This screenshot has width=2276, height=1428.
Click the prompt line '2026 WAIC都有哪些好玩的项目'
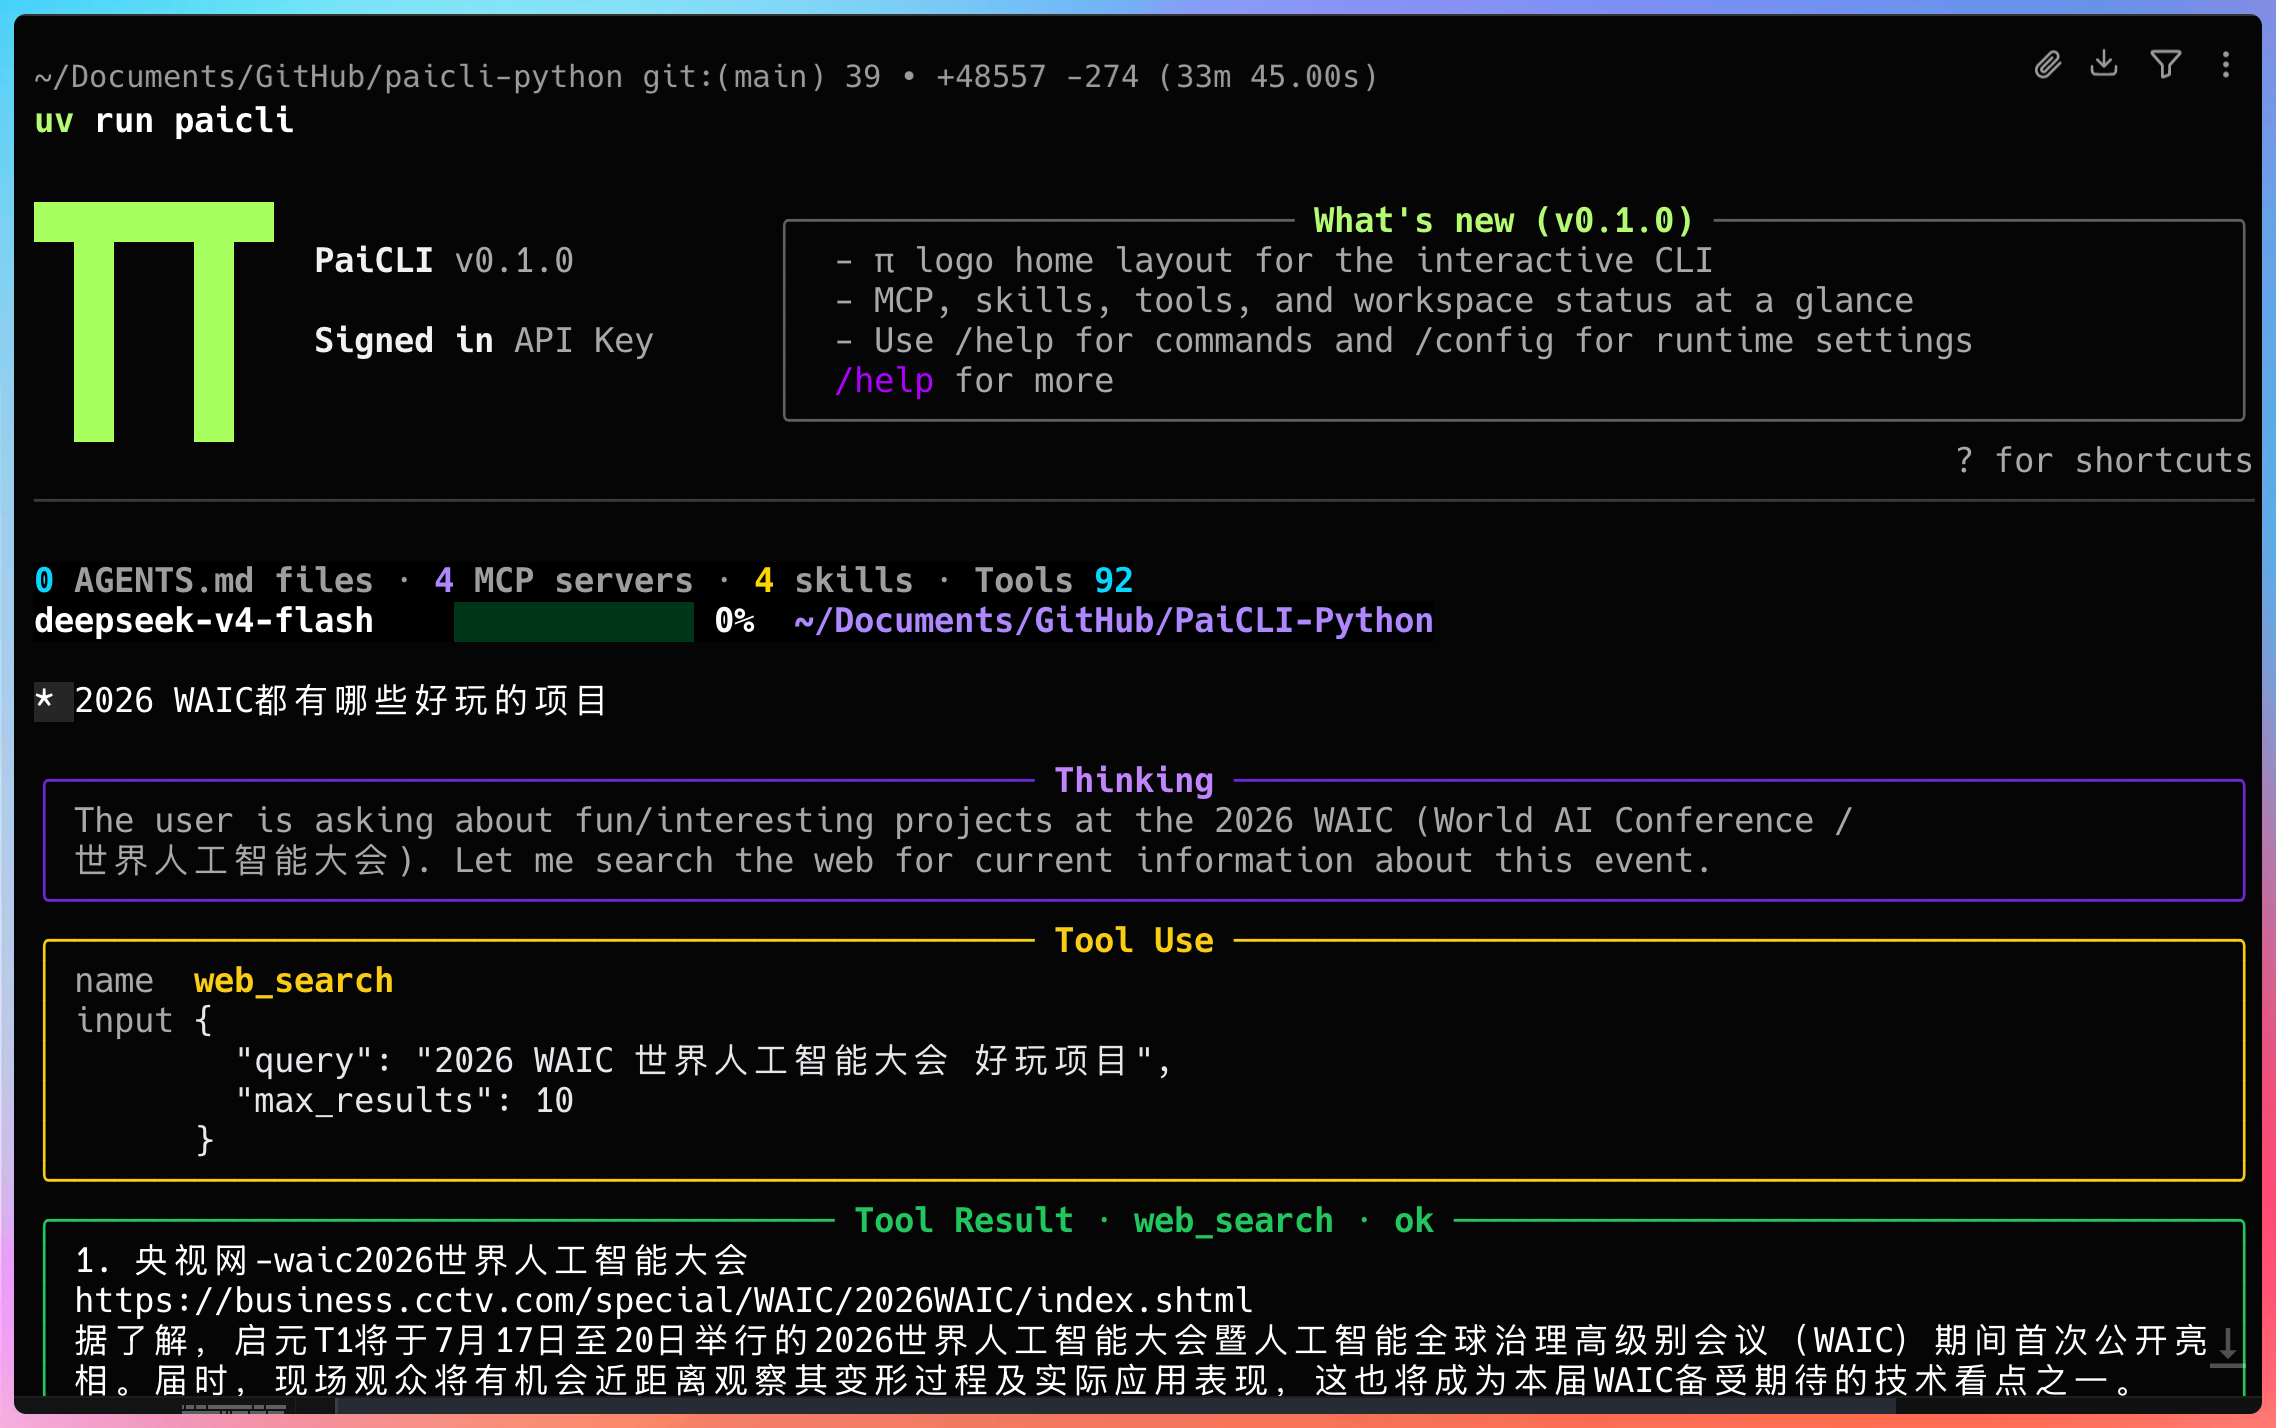pos(340,701)
